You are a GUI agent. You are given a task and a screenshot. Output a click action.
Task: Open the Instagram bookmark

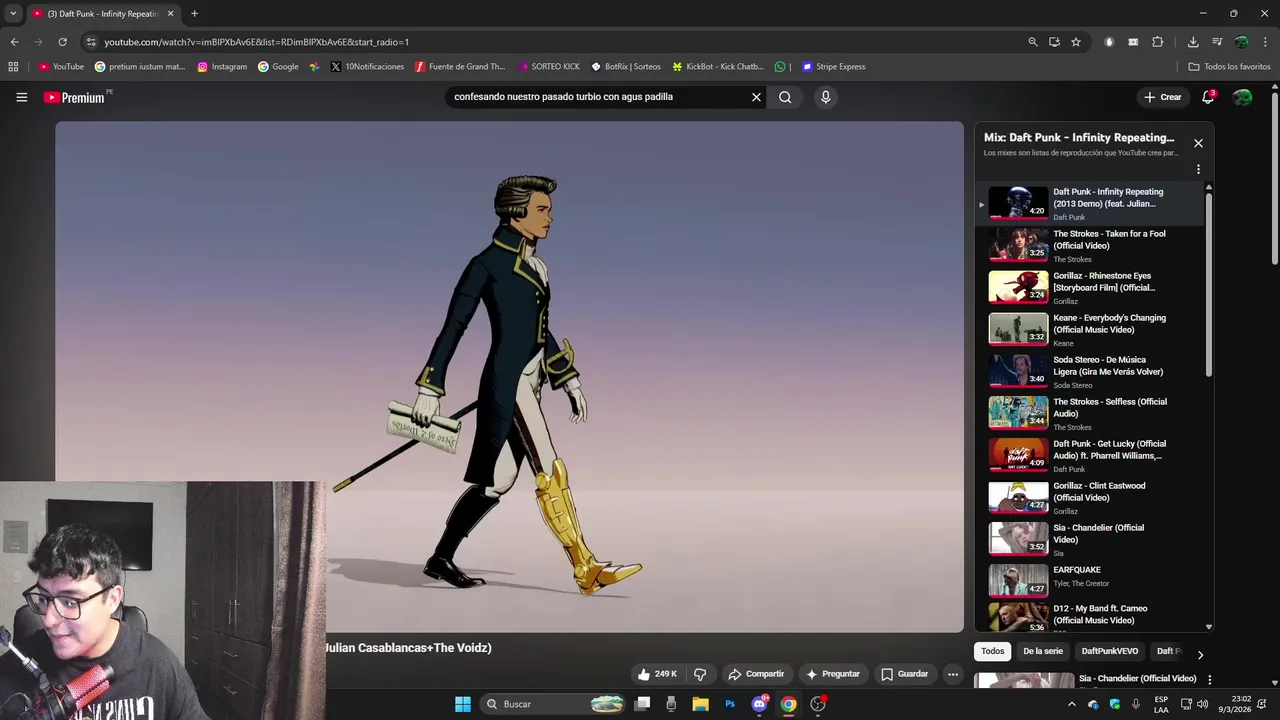222,67
